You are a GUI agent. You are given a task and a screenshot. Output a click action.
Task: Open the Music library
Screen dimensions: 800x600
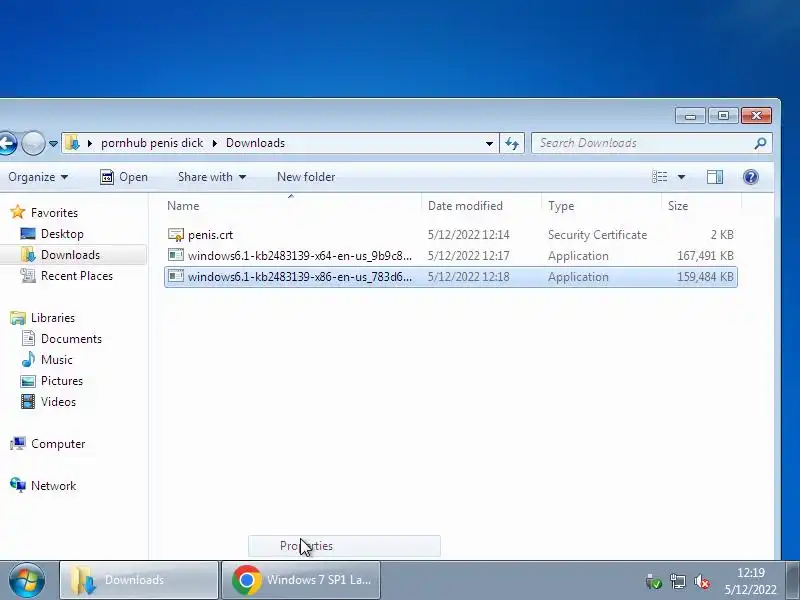(56, 360)
